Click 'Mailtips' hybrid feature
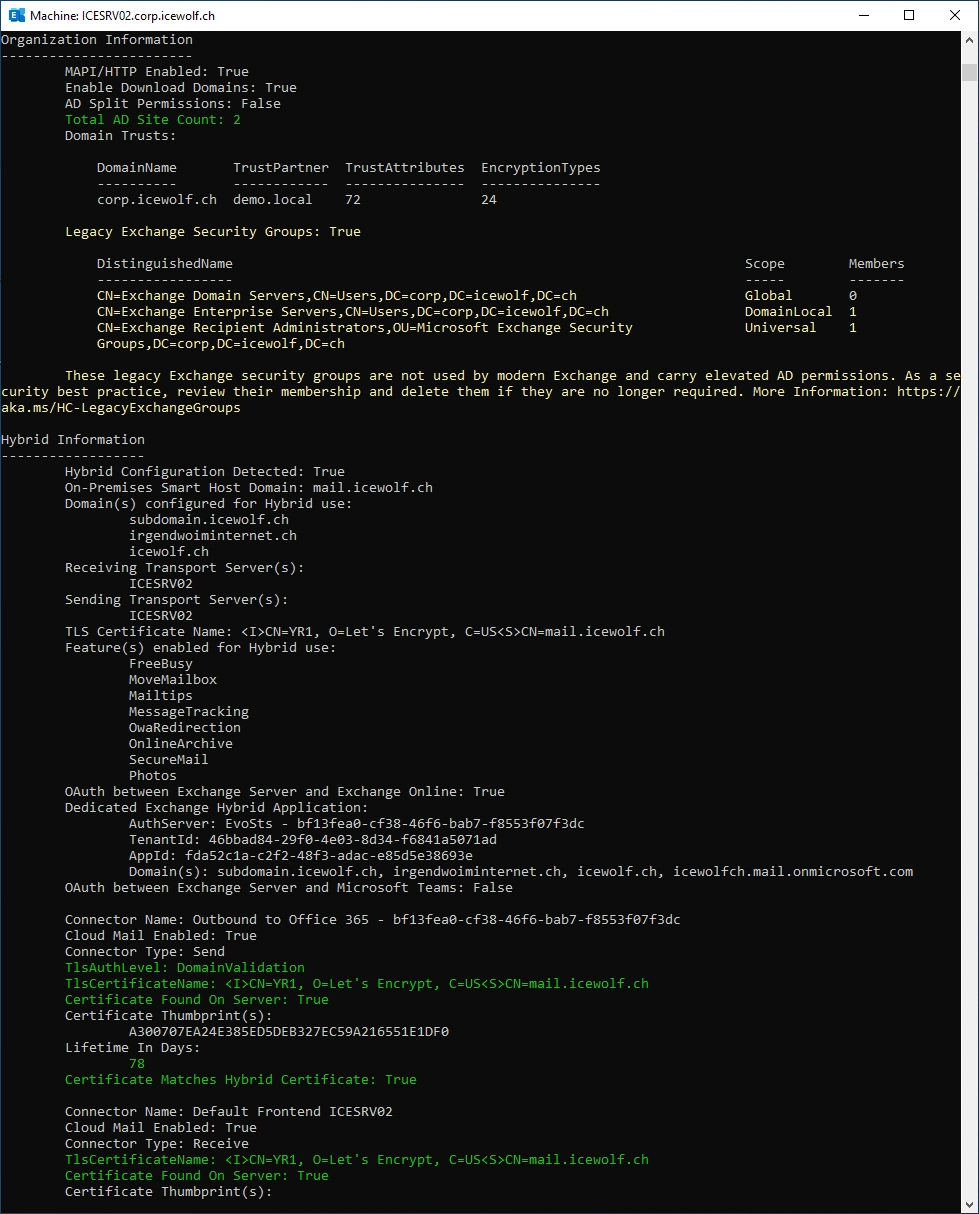Screen dimensions: 979x1214 point(161,696)
